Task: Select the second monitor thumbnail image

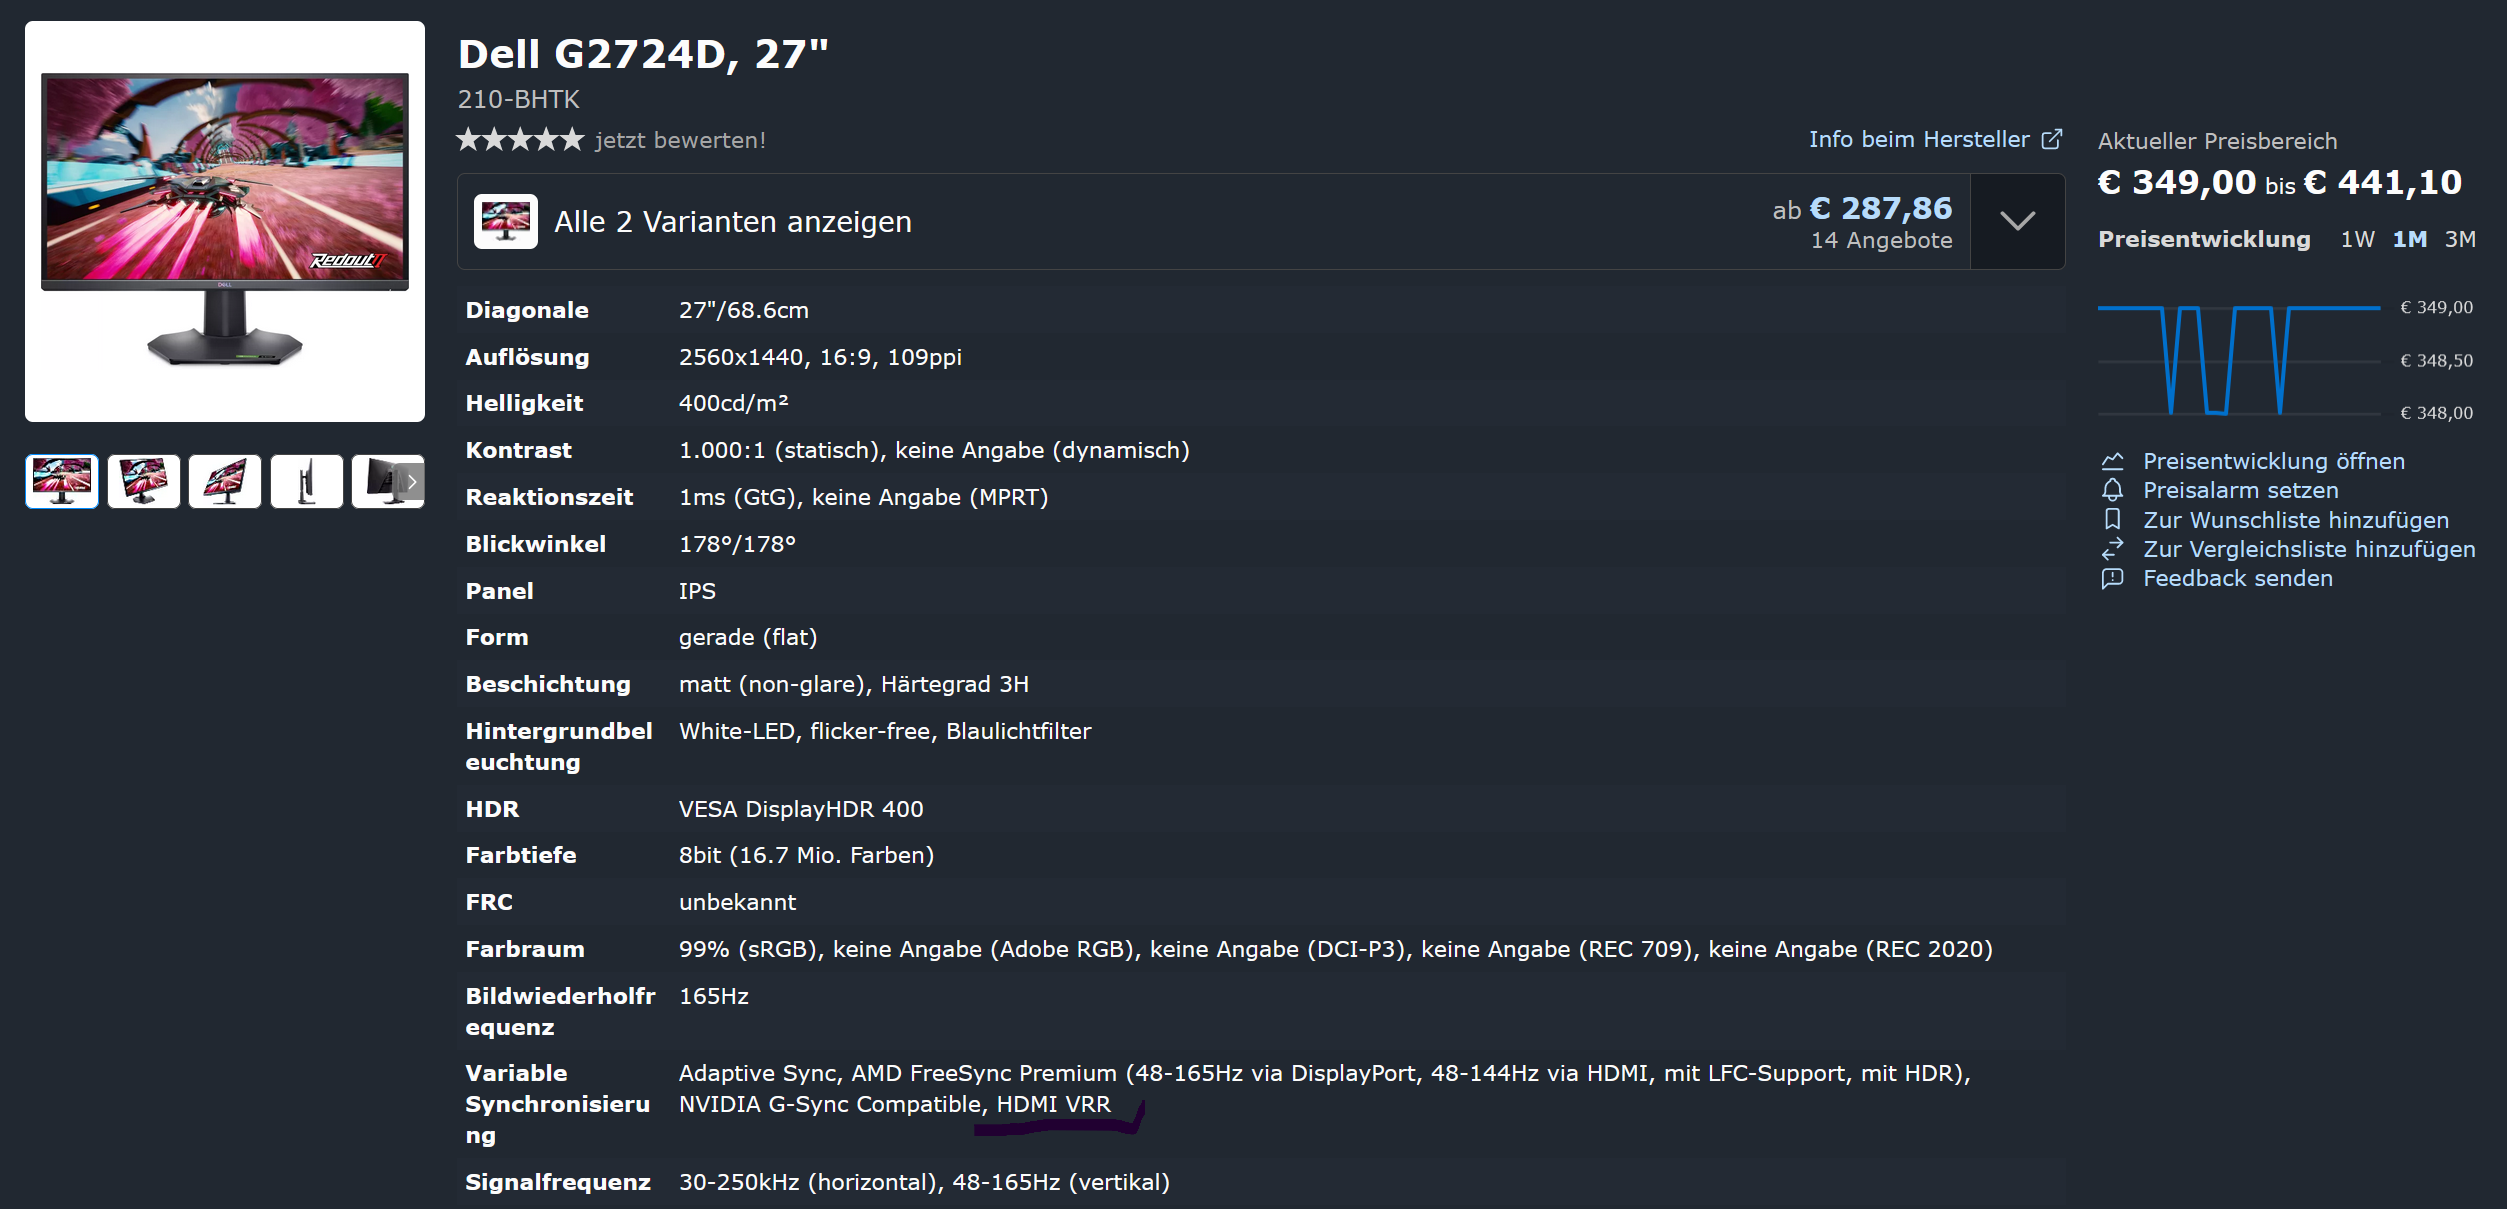Action: click(x=144, y=482)
